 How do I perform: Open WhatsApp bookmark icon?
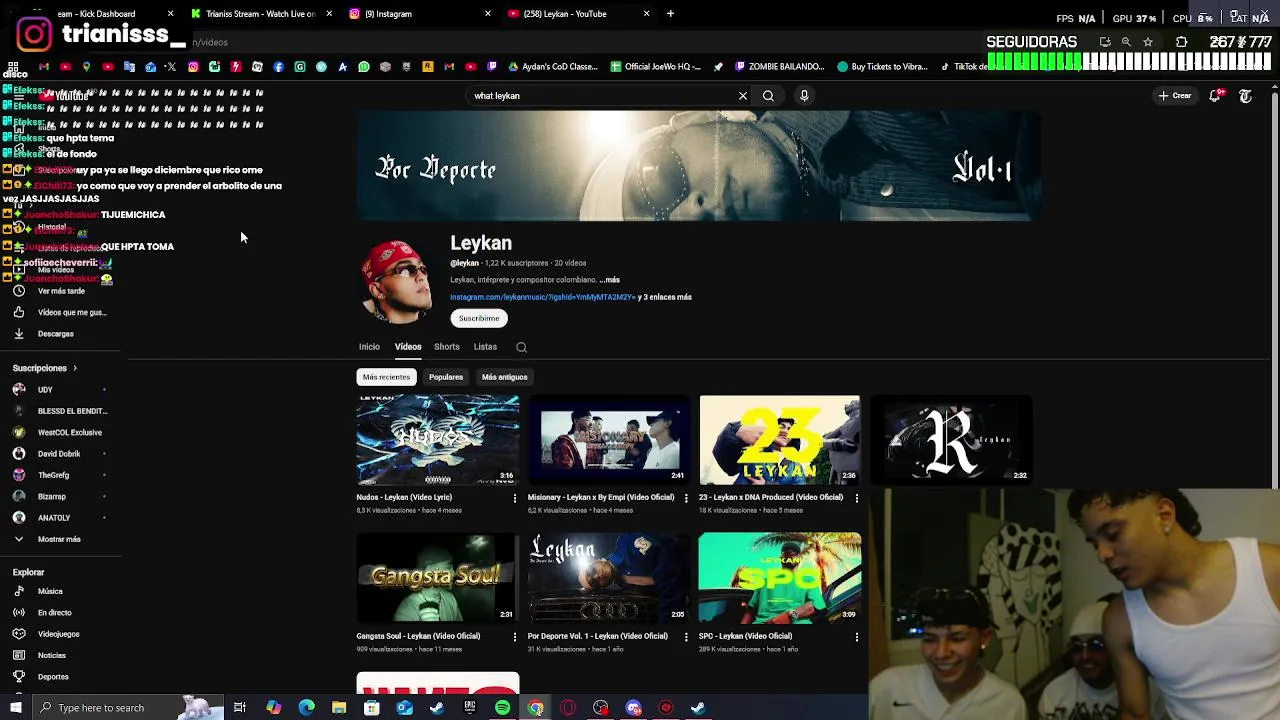coord(364,67)
